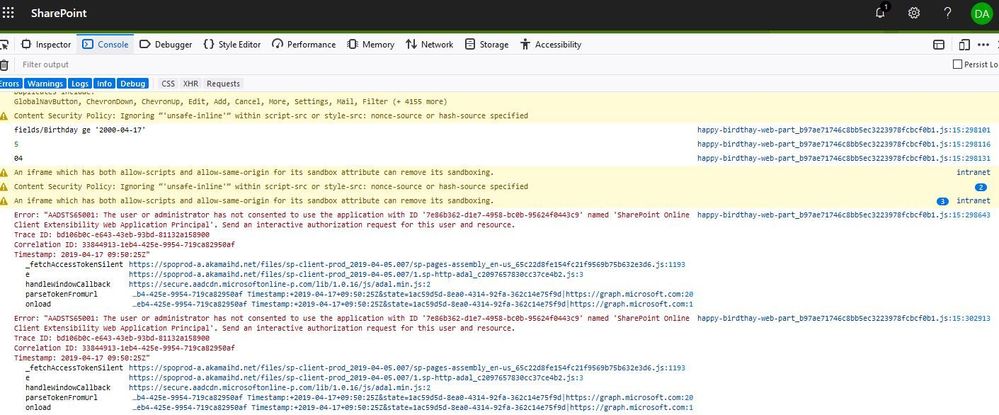Viewport: 999px width, 415px height.
Task: Toggle the Info filter
Action: click(104, 84)
